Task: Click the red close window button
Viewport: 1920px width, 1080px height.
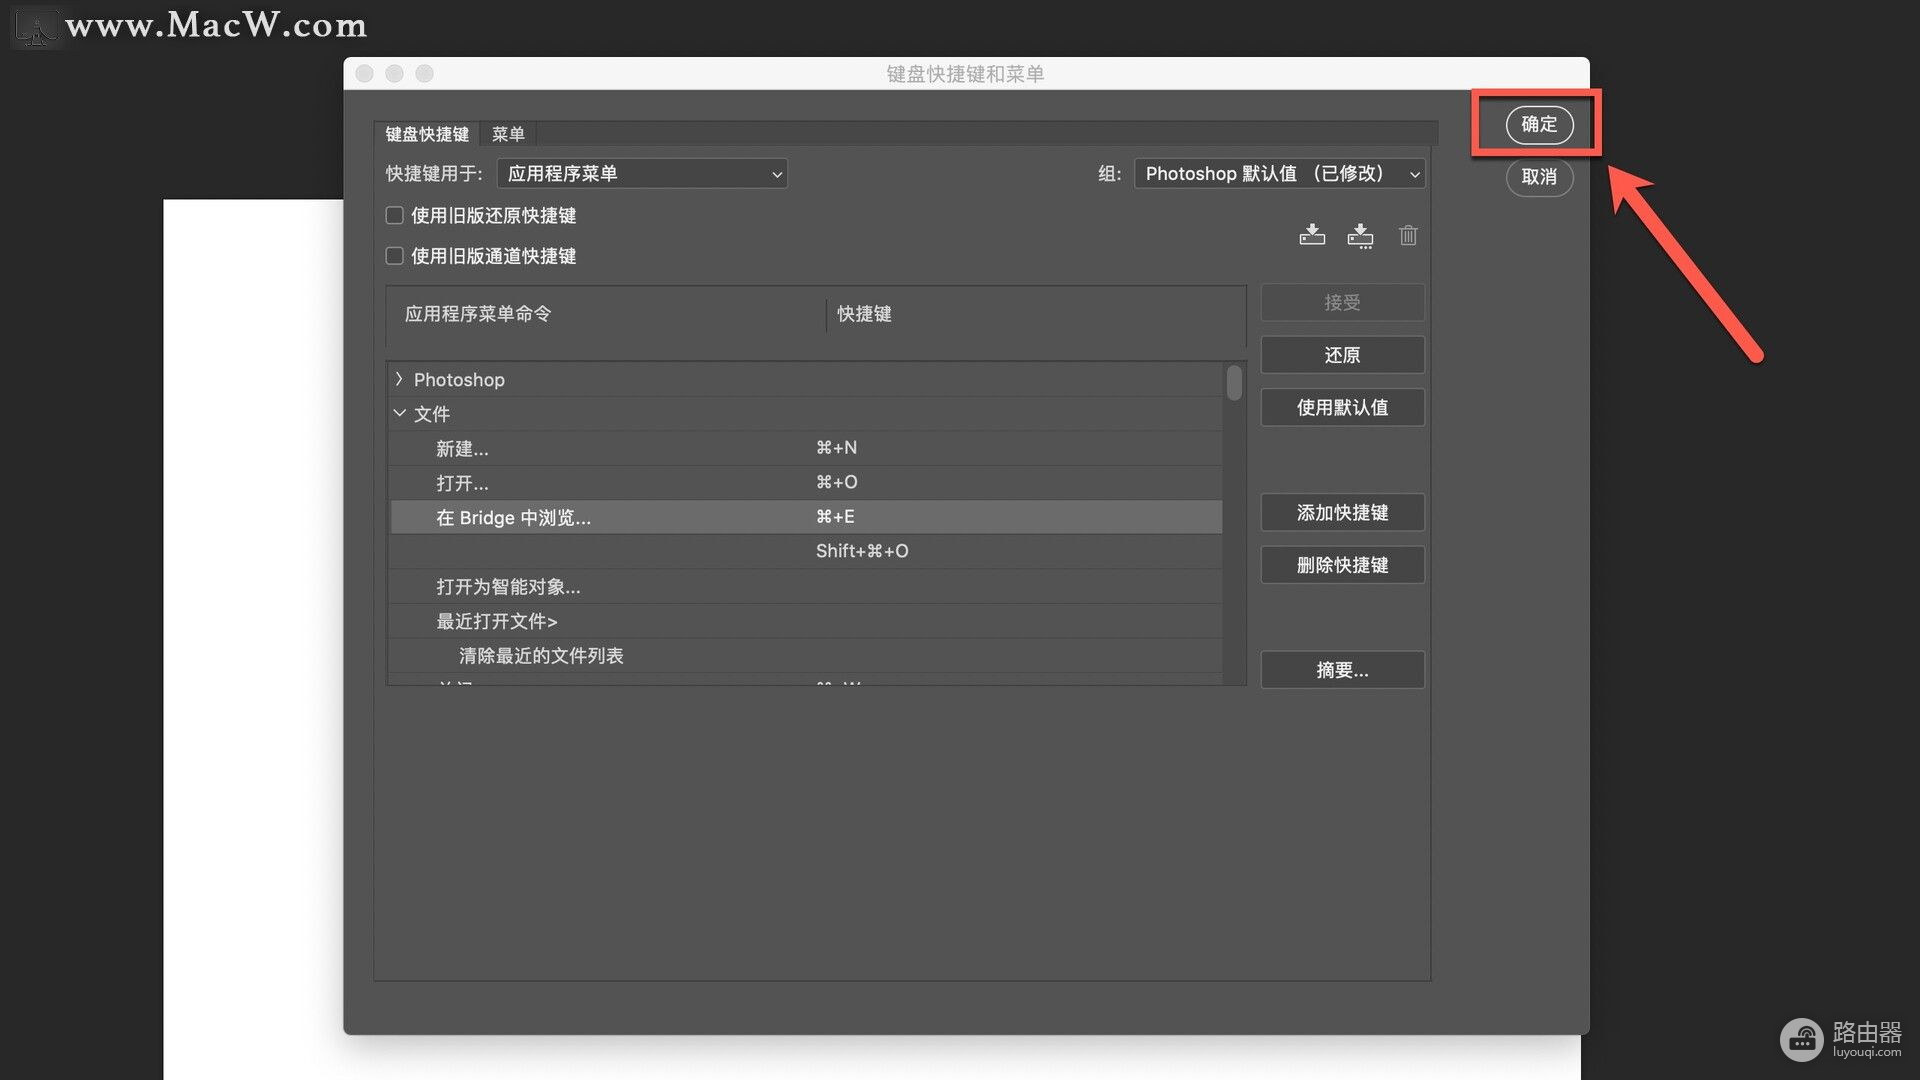Action: 365,73
